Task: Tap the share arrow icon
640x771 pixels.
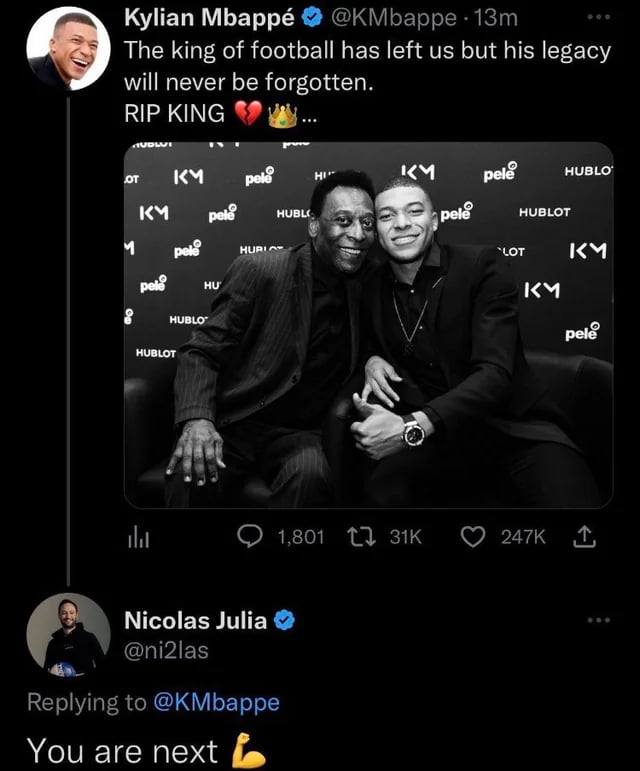Action: click(585, 538)
